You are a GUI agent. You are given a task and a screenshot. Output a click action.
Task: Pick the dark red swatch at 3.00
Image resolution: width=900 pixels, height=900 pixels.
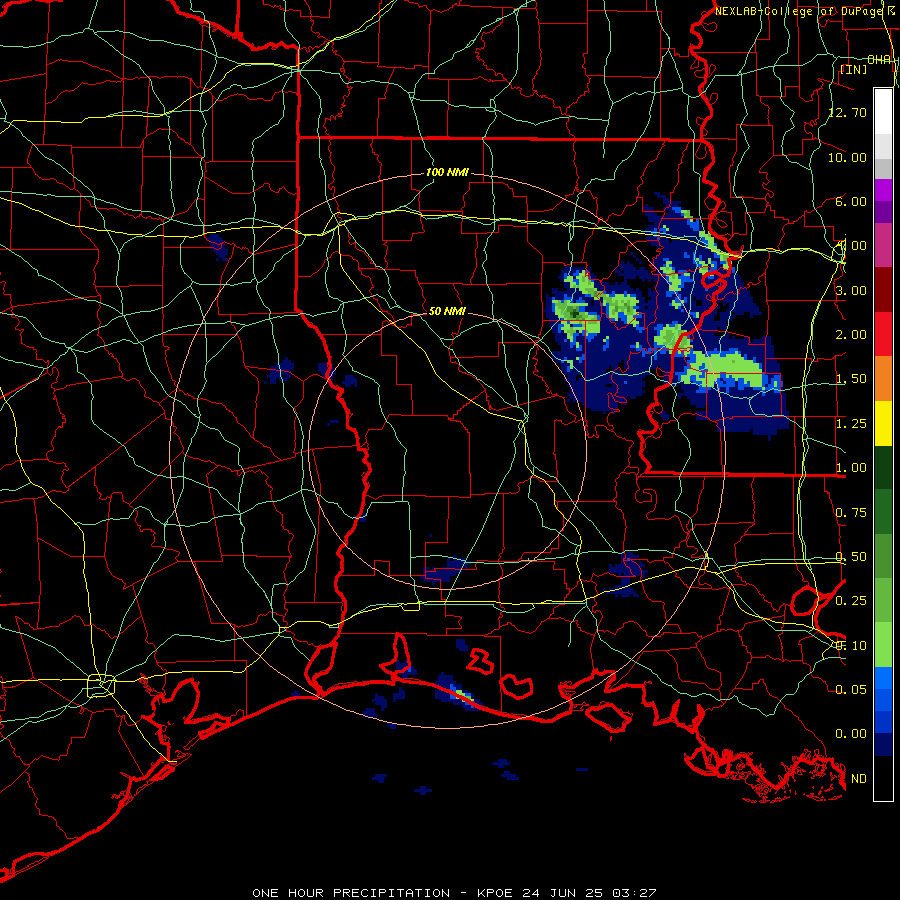(x=883, y=290)
